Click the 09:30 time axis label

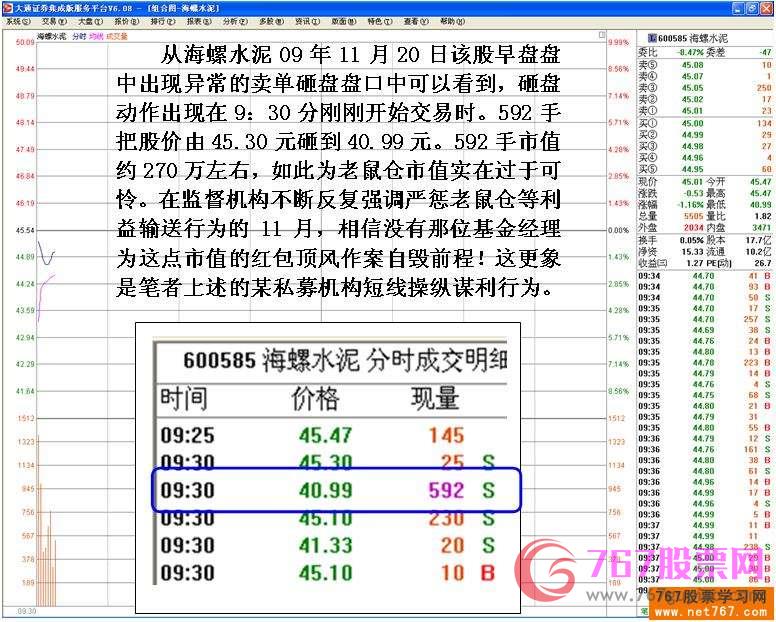[27, 612]
